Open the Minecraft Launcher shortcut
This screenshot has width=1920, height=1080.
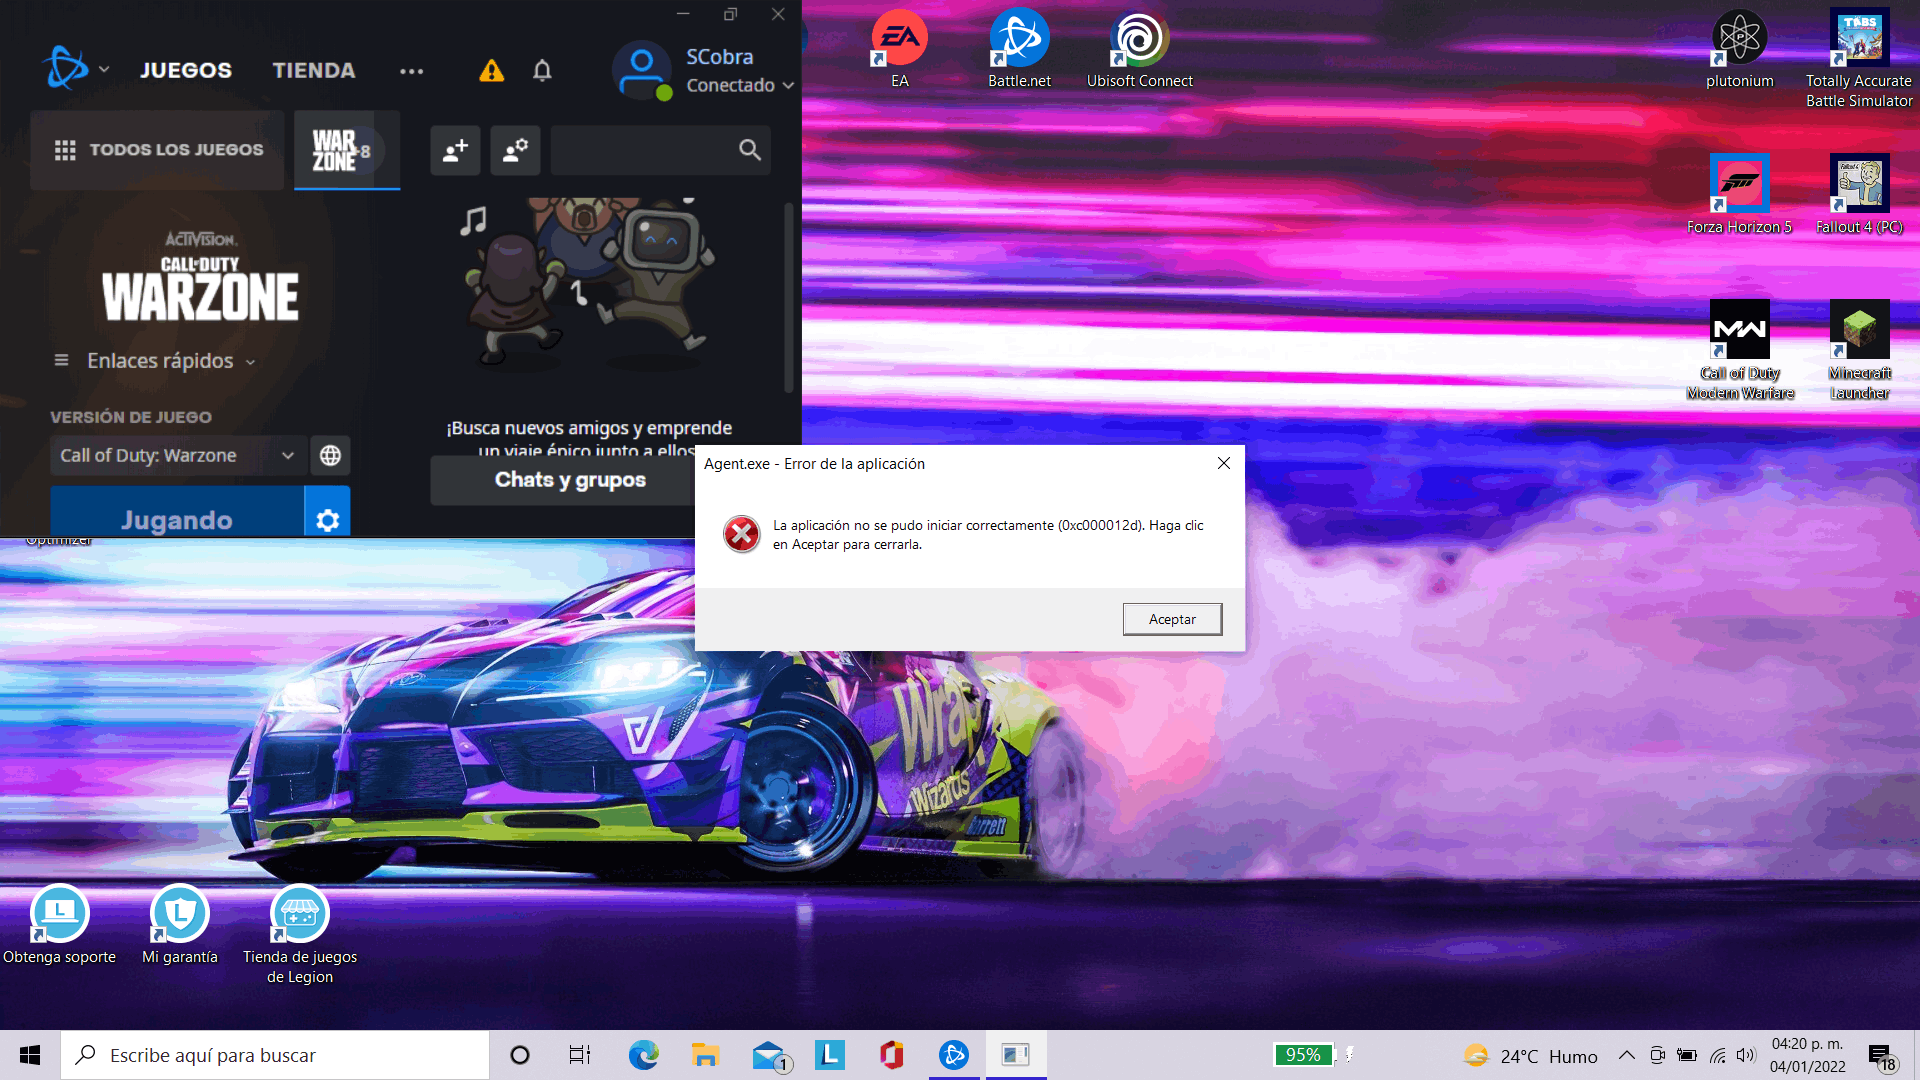click(1859, 350)
